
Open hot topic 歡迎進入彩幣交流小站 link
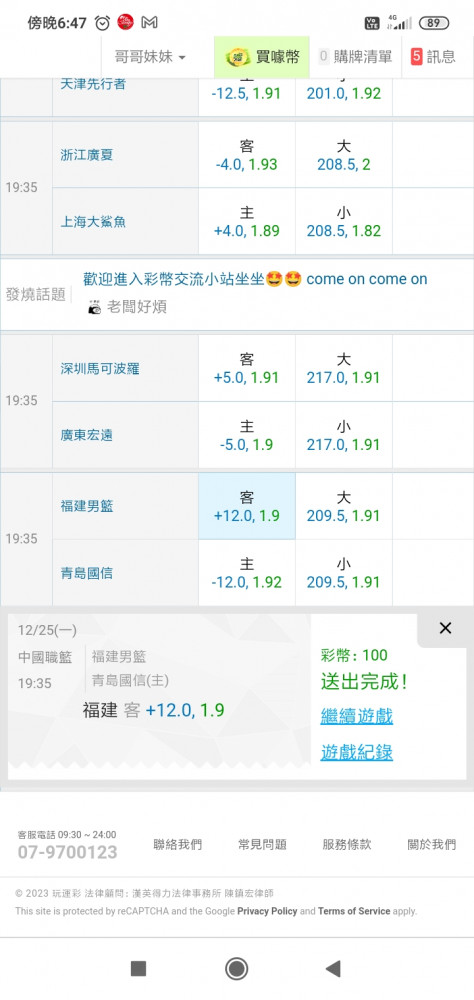click(x=255, y=279)
